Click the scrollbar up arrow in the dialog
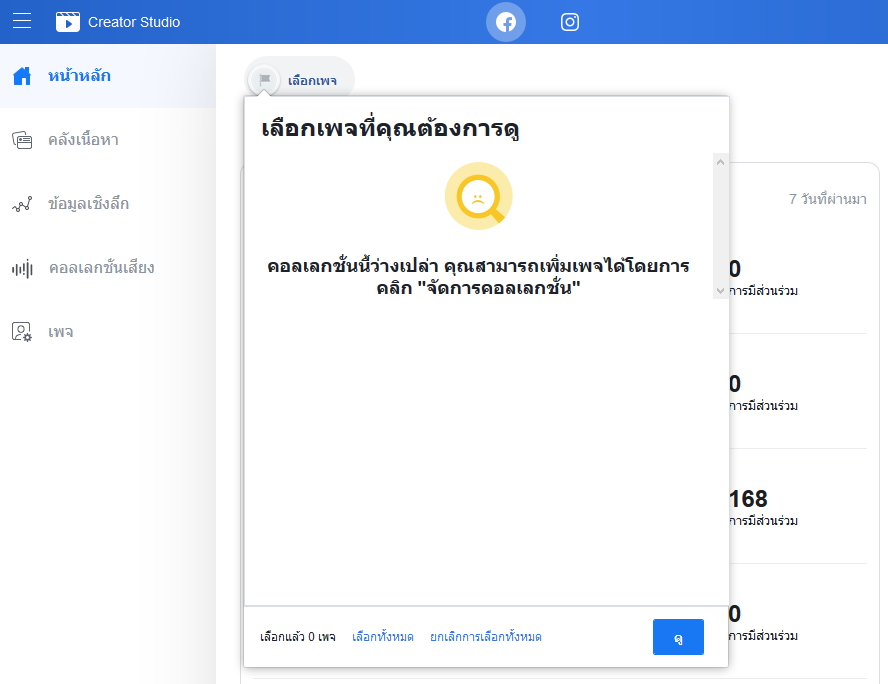This screenshot has width=888, height=684. [720, 163]
